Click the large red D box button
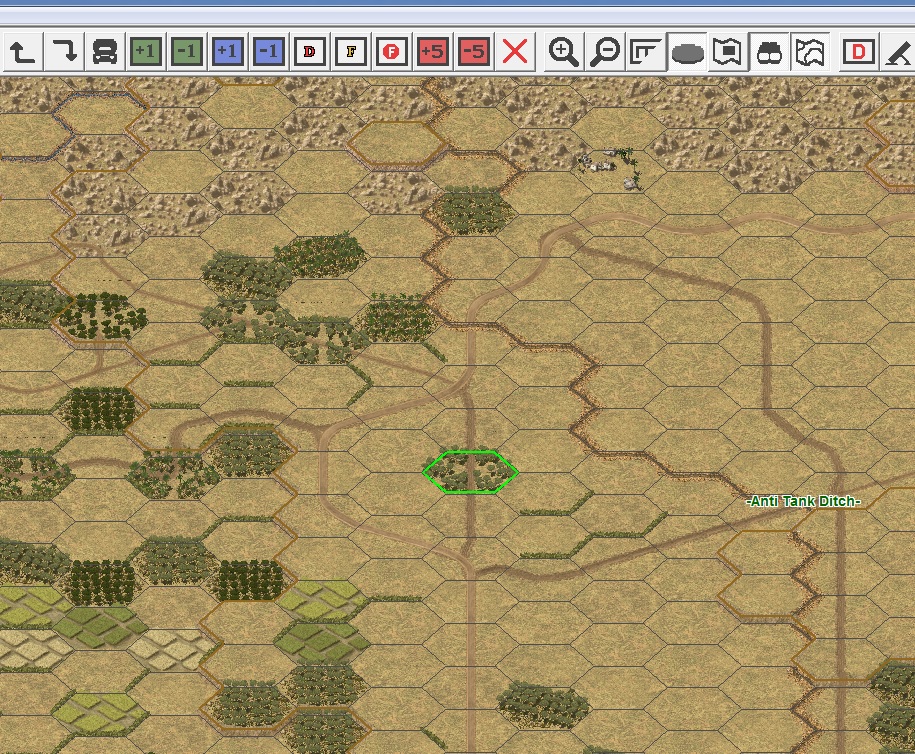Image resolution: width=915 pixels, height=754 pixels. [x=858, y=52]
